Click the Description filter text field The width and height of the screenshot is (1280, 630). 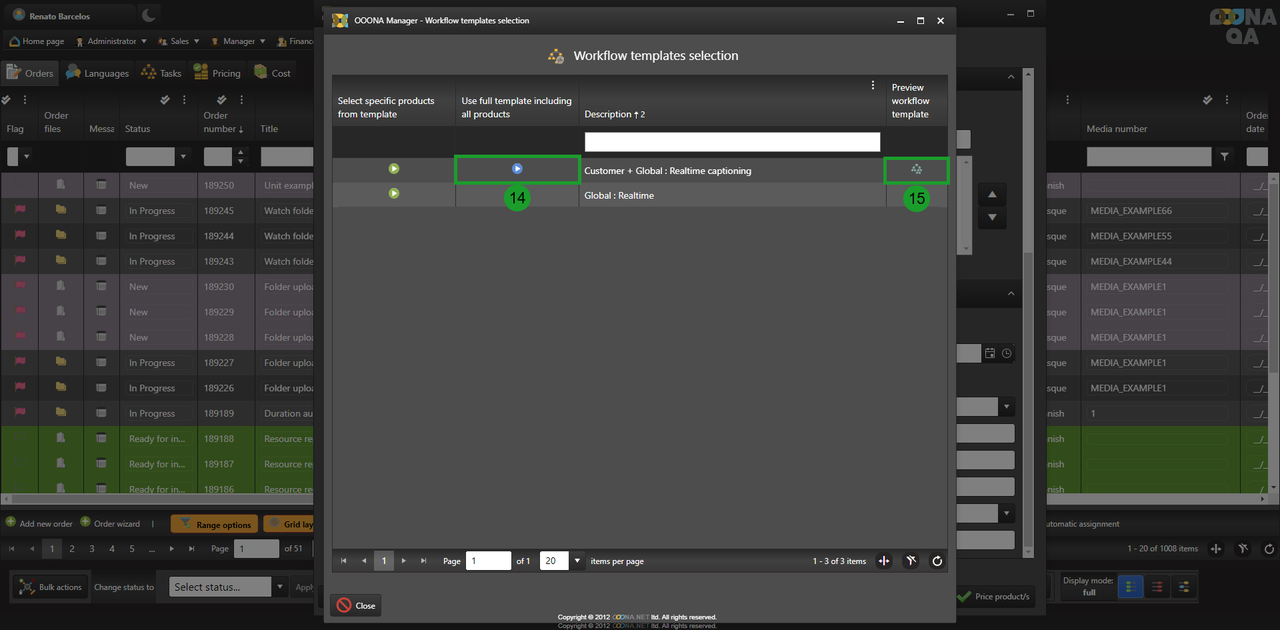[x=732, y=142]
